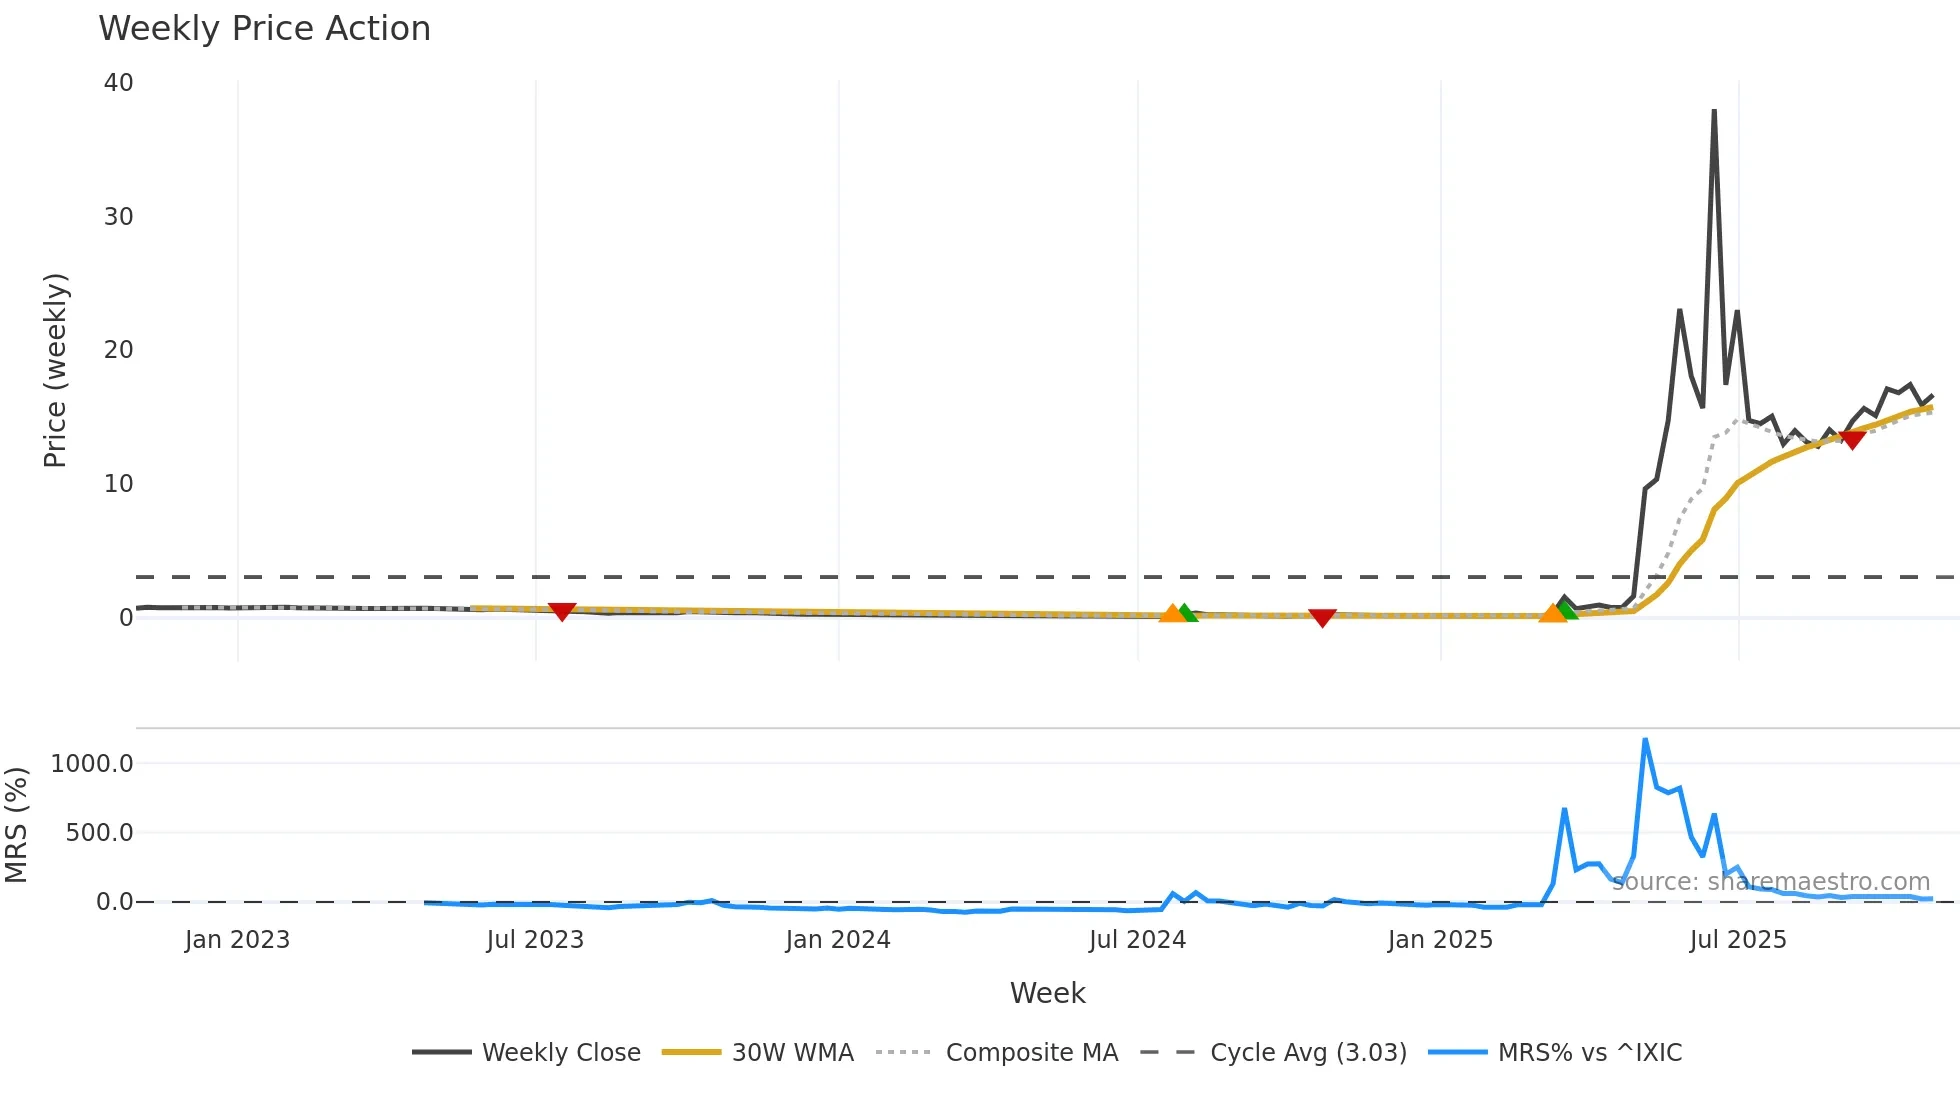The image size is (1960, 1102).
Task: Click the red down-triangle marker after Jul 2025
Action: pyautogui.click(x=1852, y=440)
